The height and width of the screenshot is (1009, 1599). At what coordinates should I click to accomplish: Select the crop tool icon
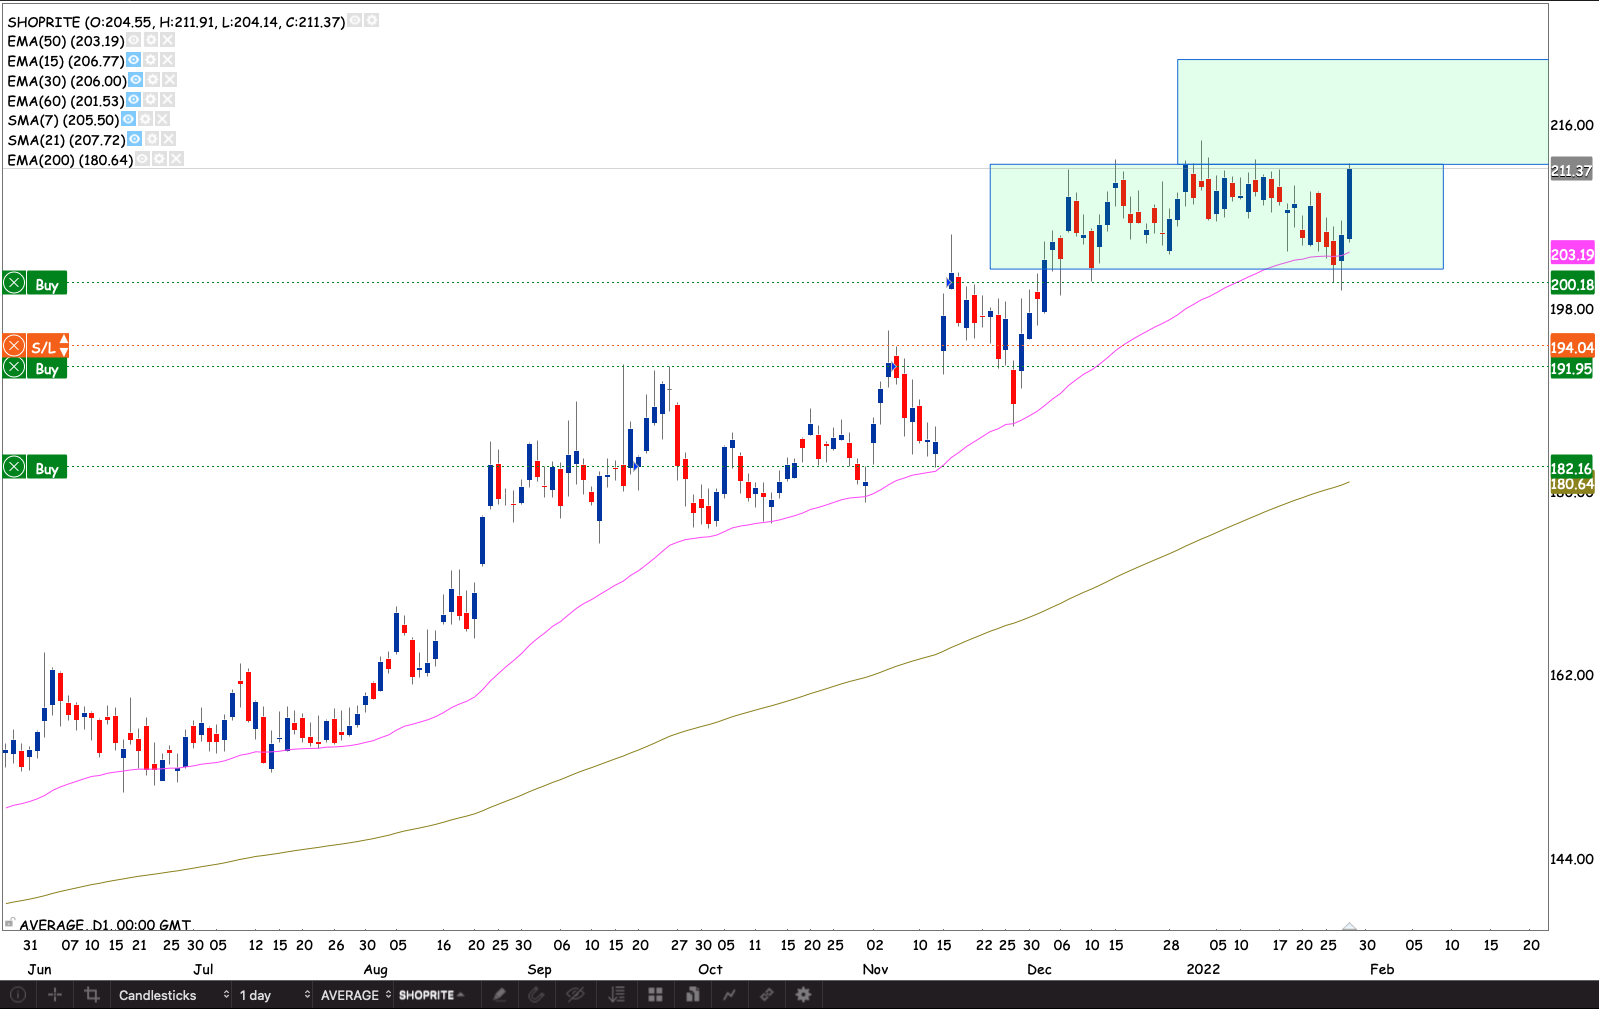coord(92,995)
